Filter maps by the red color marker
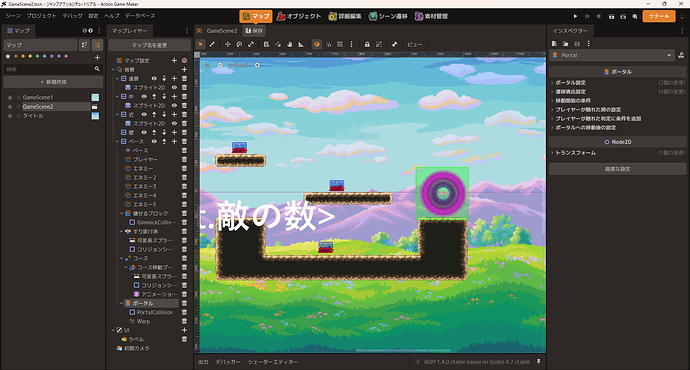Viewport: 690px width, 370px height. click(x=16, y=56)
